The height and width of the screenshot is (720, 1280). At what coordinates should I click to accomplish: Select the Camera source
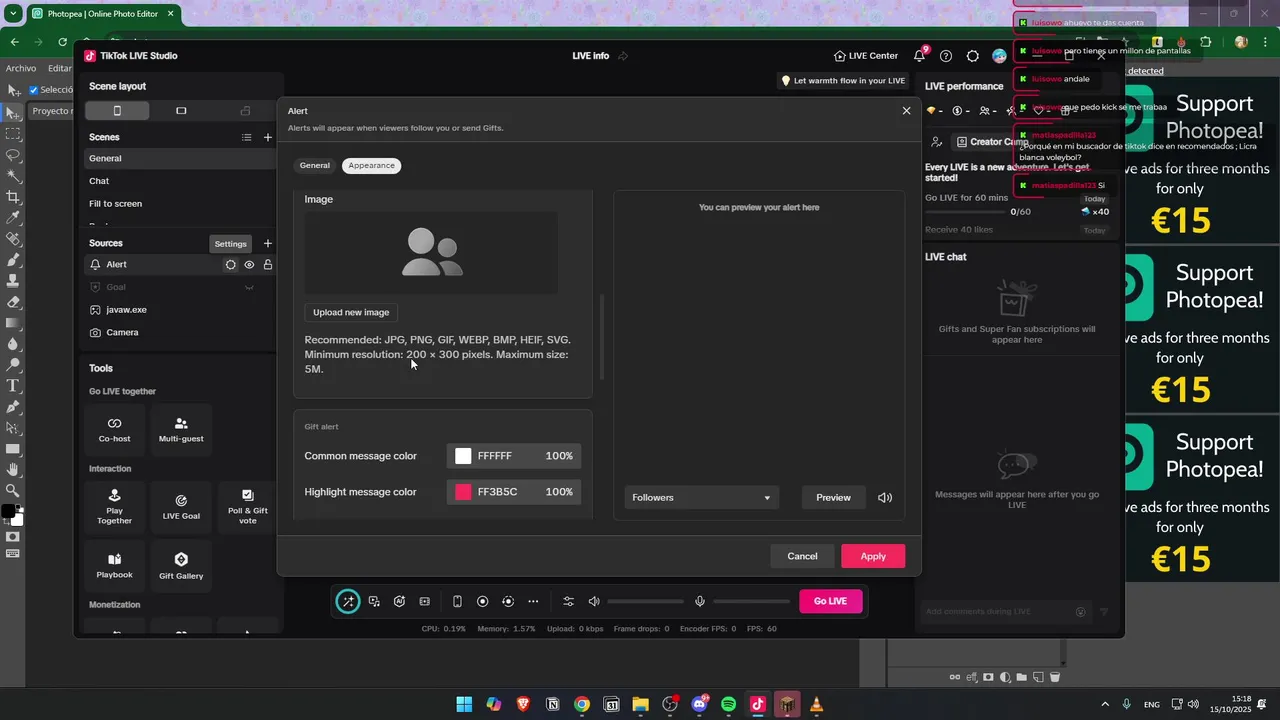(x=180, y=332)
